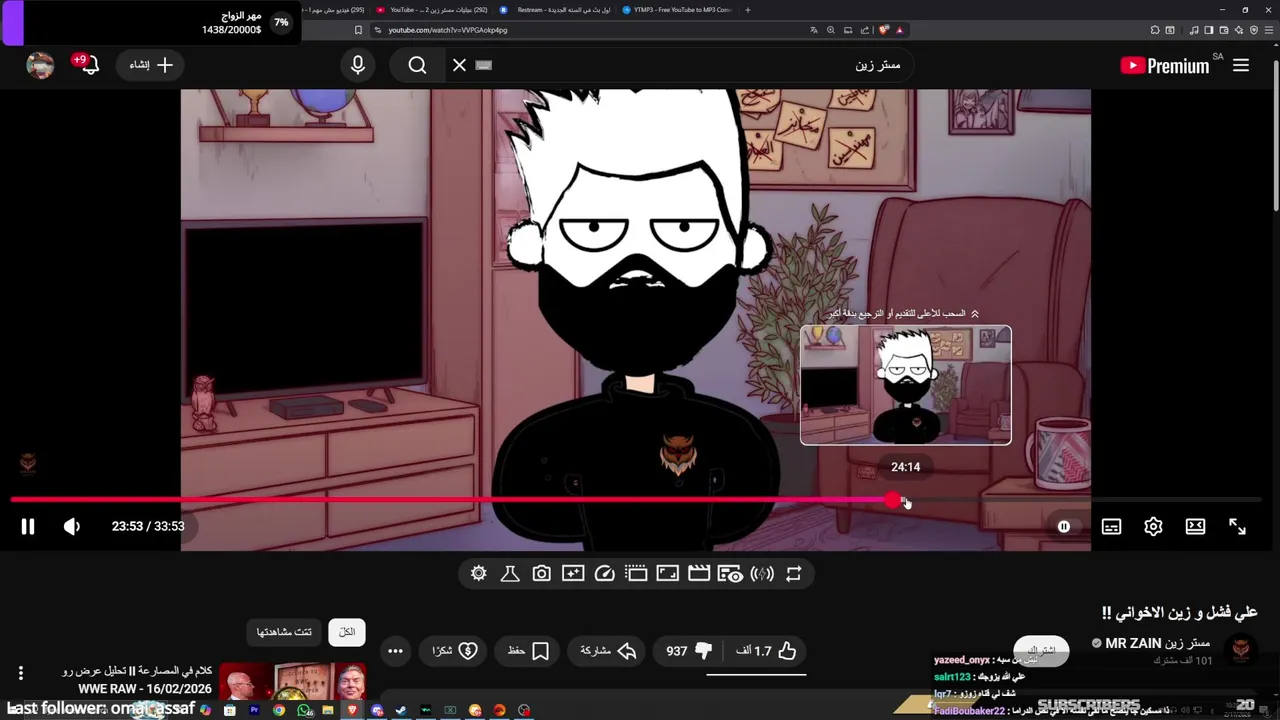Mute the player volume speaker
This screenshot has width=1280, height=720.
[x=72, y=526]
